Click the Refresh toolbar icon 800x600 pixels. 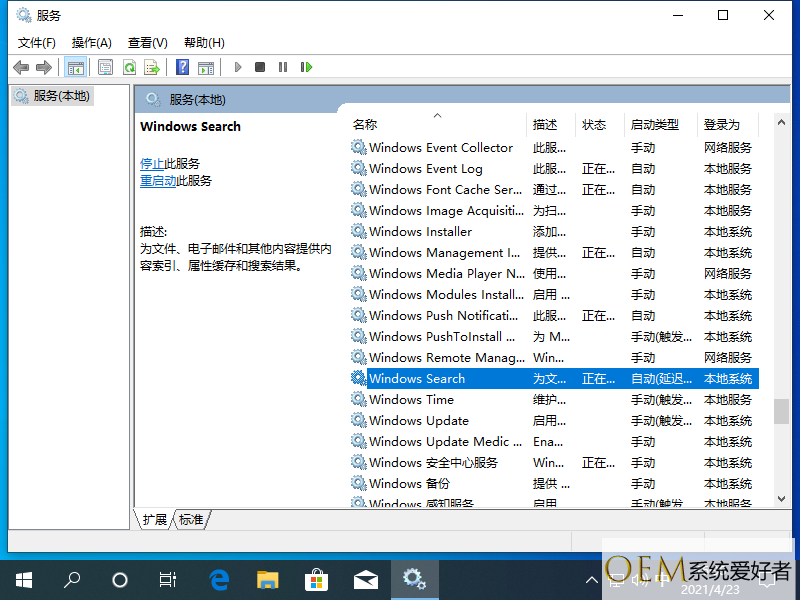tap(129, 67)
